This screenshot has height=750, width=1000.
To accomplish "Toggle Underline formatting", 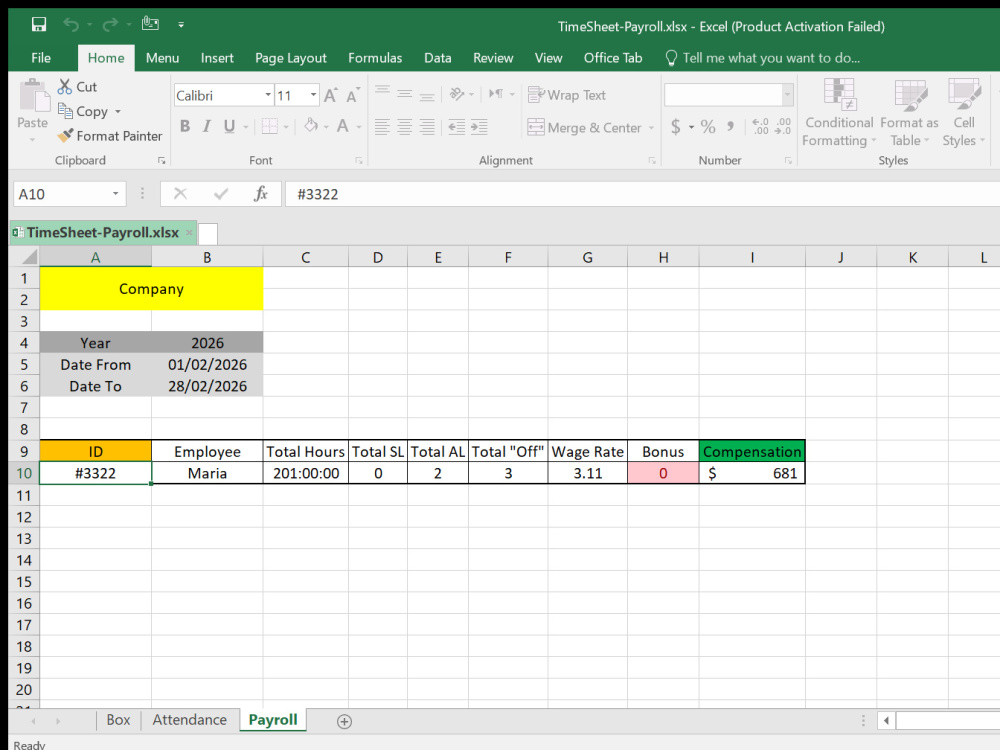I will point(229,126).
